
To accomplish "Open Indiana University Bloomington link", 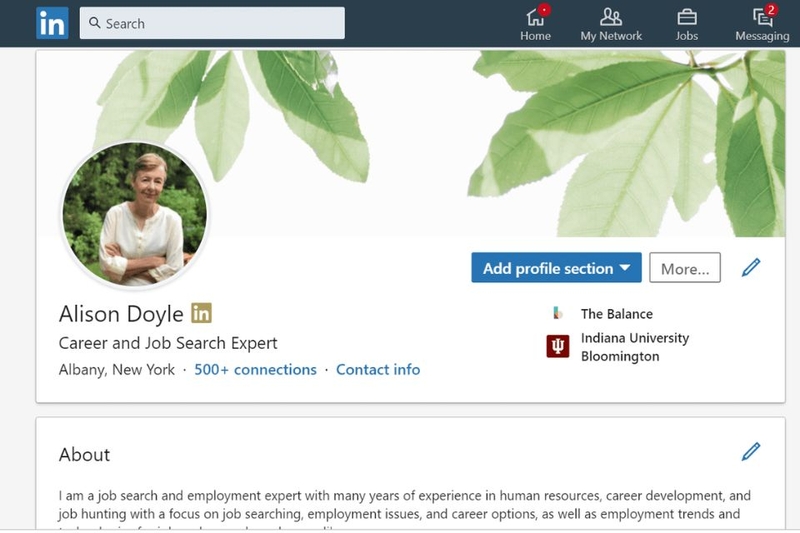I will (x=635, y=347).
